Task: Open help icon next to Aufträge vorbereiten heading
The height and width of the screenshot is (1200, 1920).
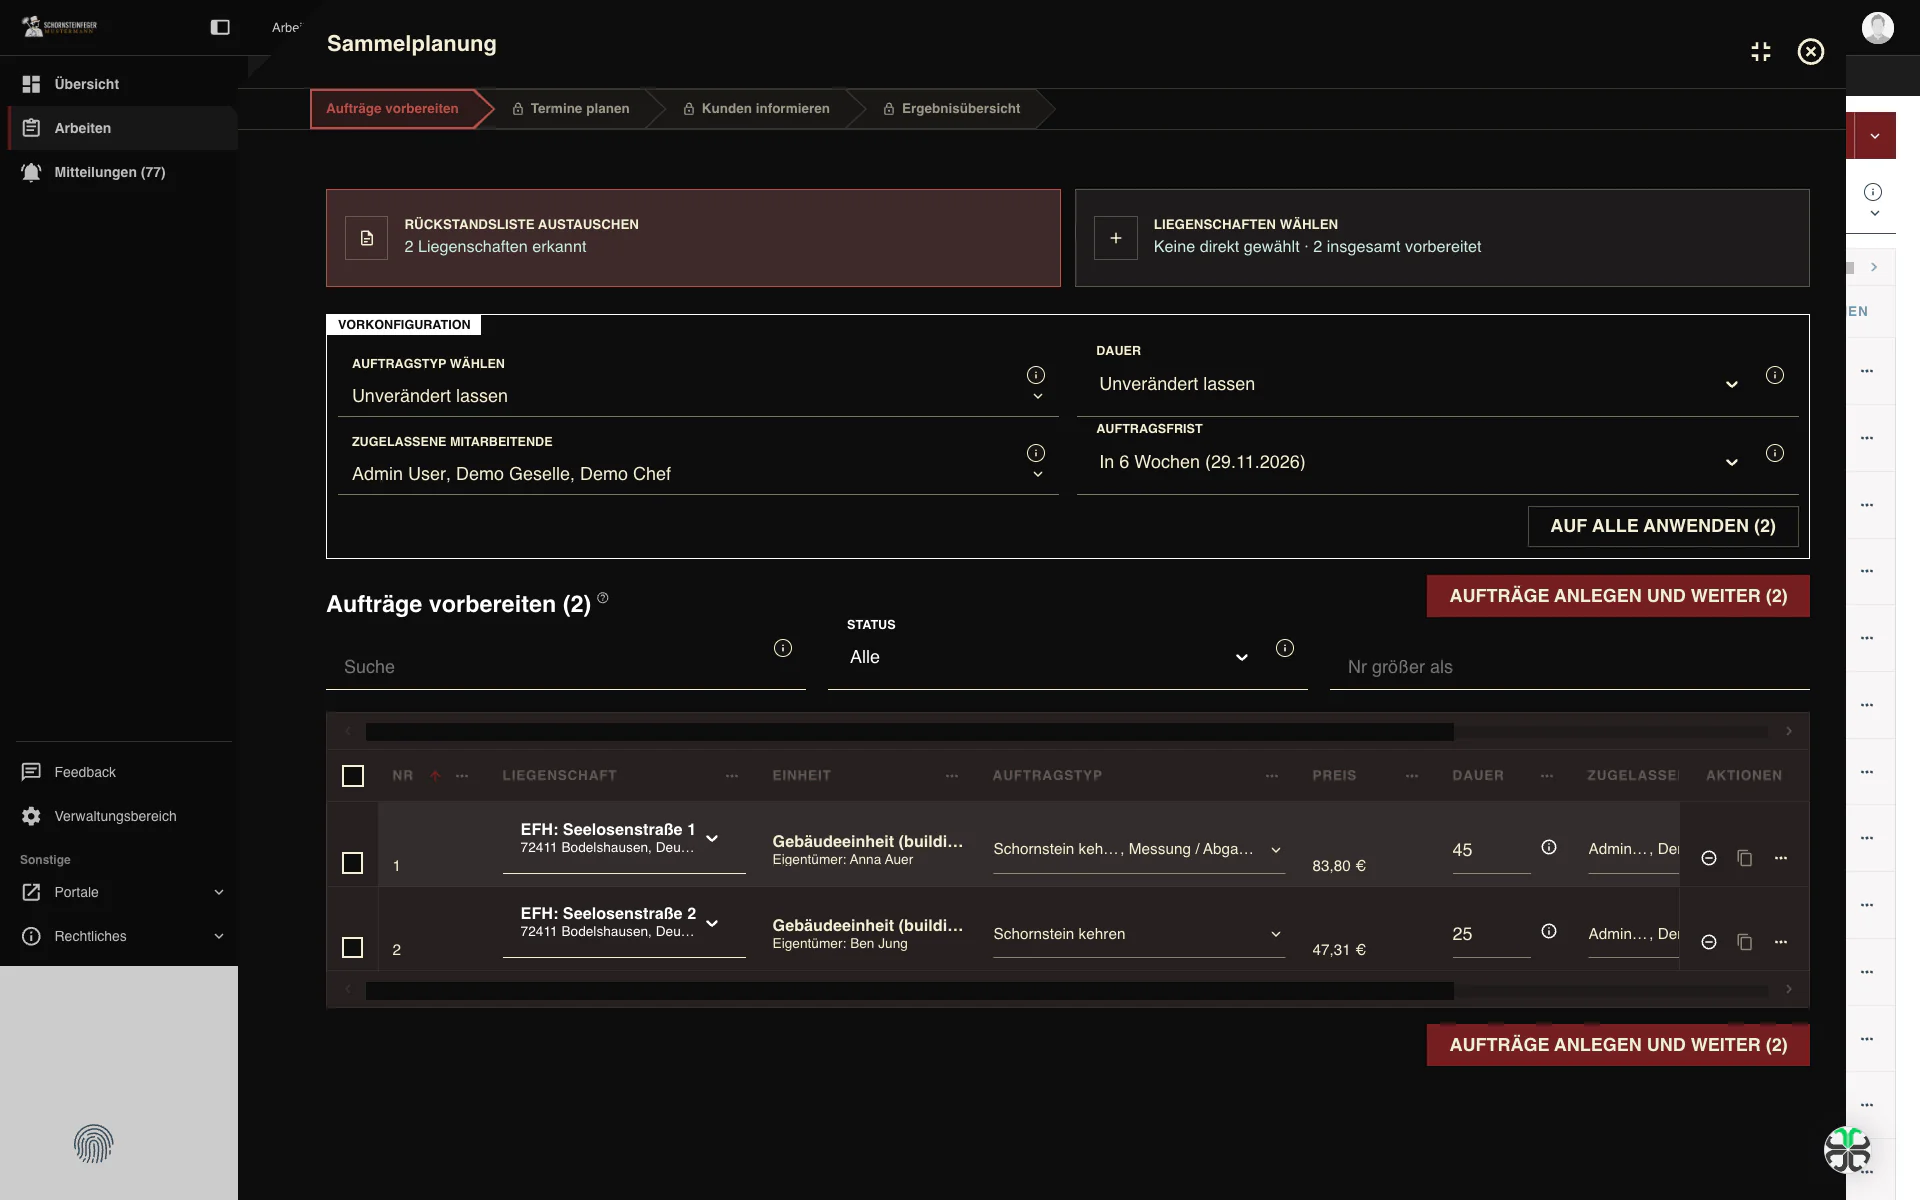Action: (x=603, y=598)
